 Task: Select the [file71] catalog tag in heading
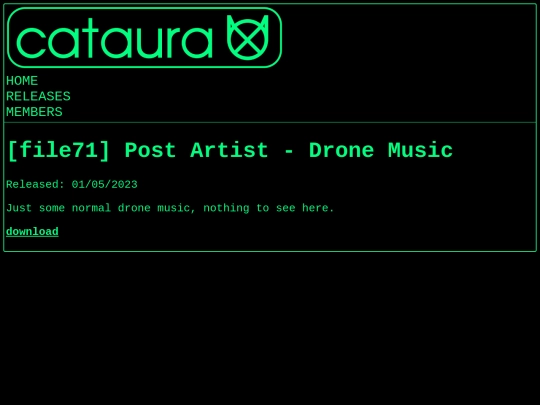pyautogui.click(x=59, y=150)
